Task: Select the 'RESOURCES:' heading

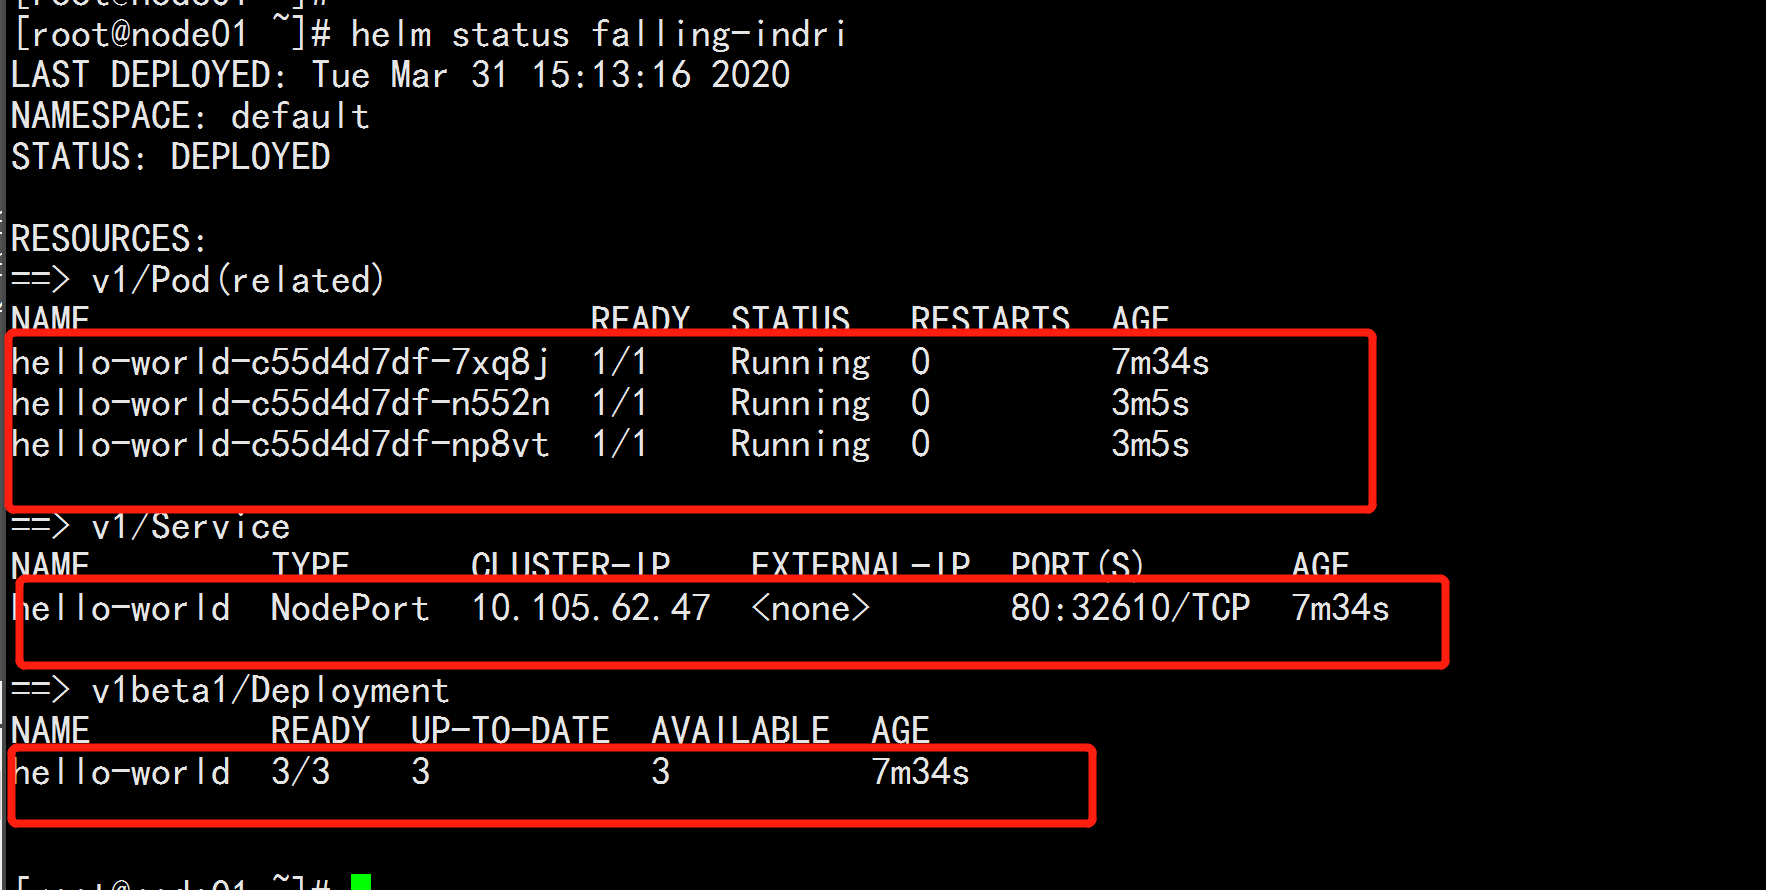Action: pyautogui.click(x=108, y=239)
